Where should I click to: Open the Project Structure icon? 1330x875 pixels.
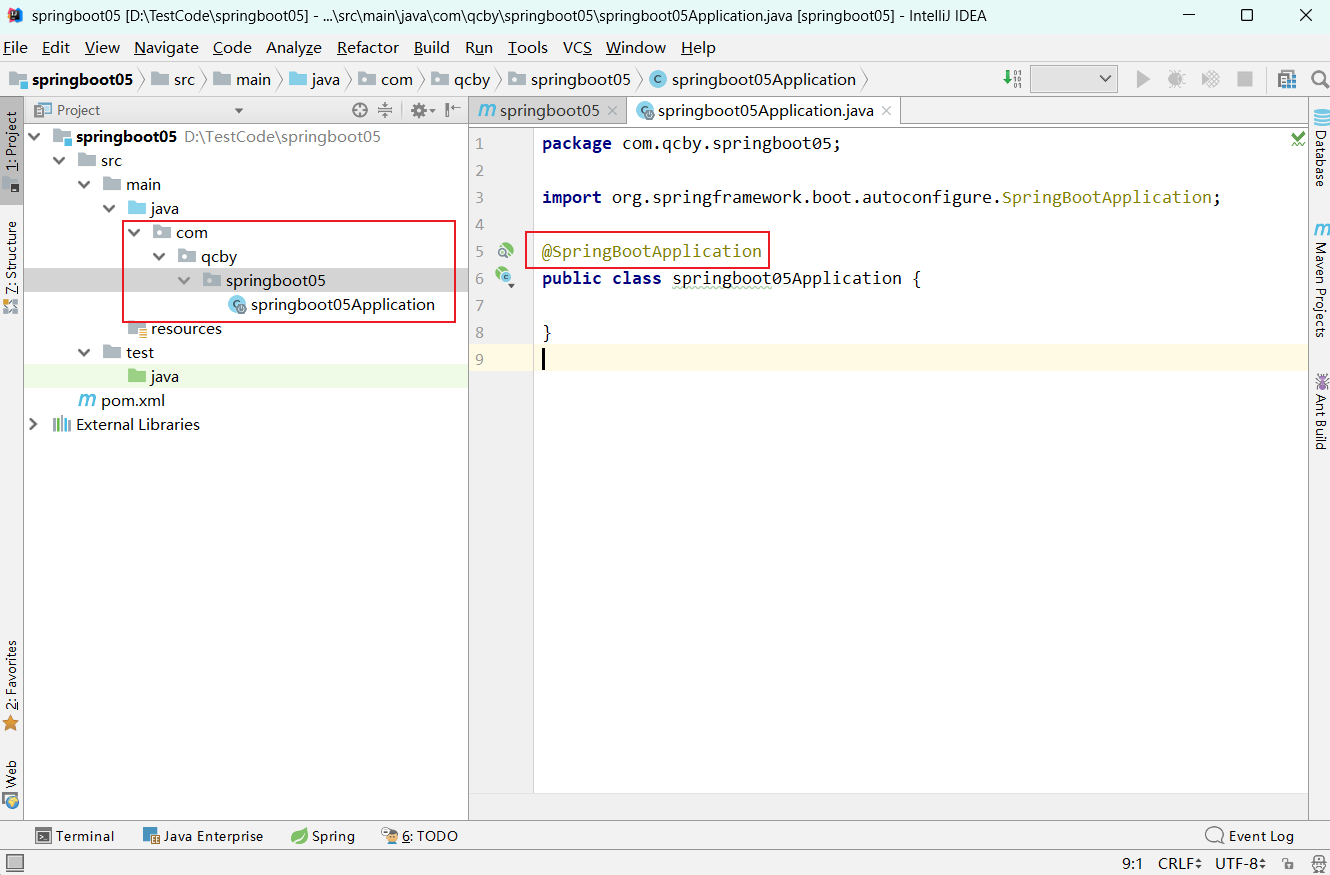(x=1287, y=79)
